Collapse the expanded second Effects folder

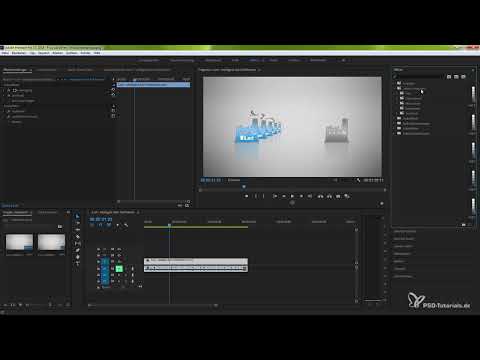point(395,89)
